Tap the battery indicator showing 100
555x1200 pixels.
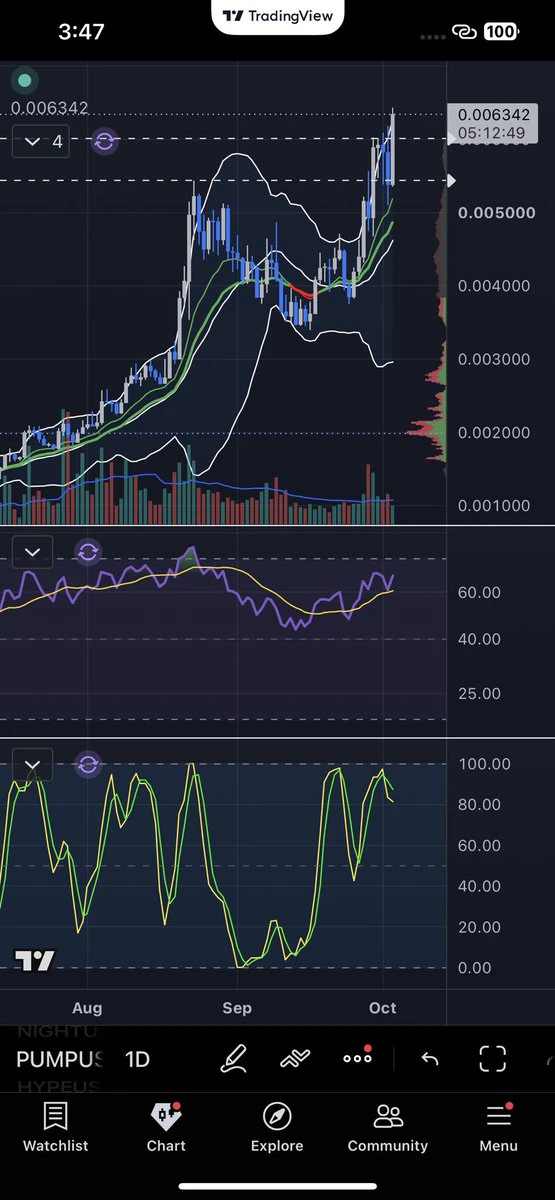(500, 32)
